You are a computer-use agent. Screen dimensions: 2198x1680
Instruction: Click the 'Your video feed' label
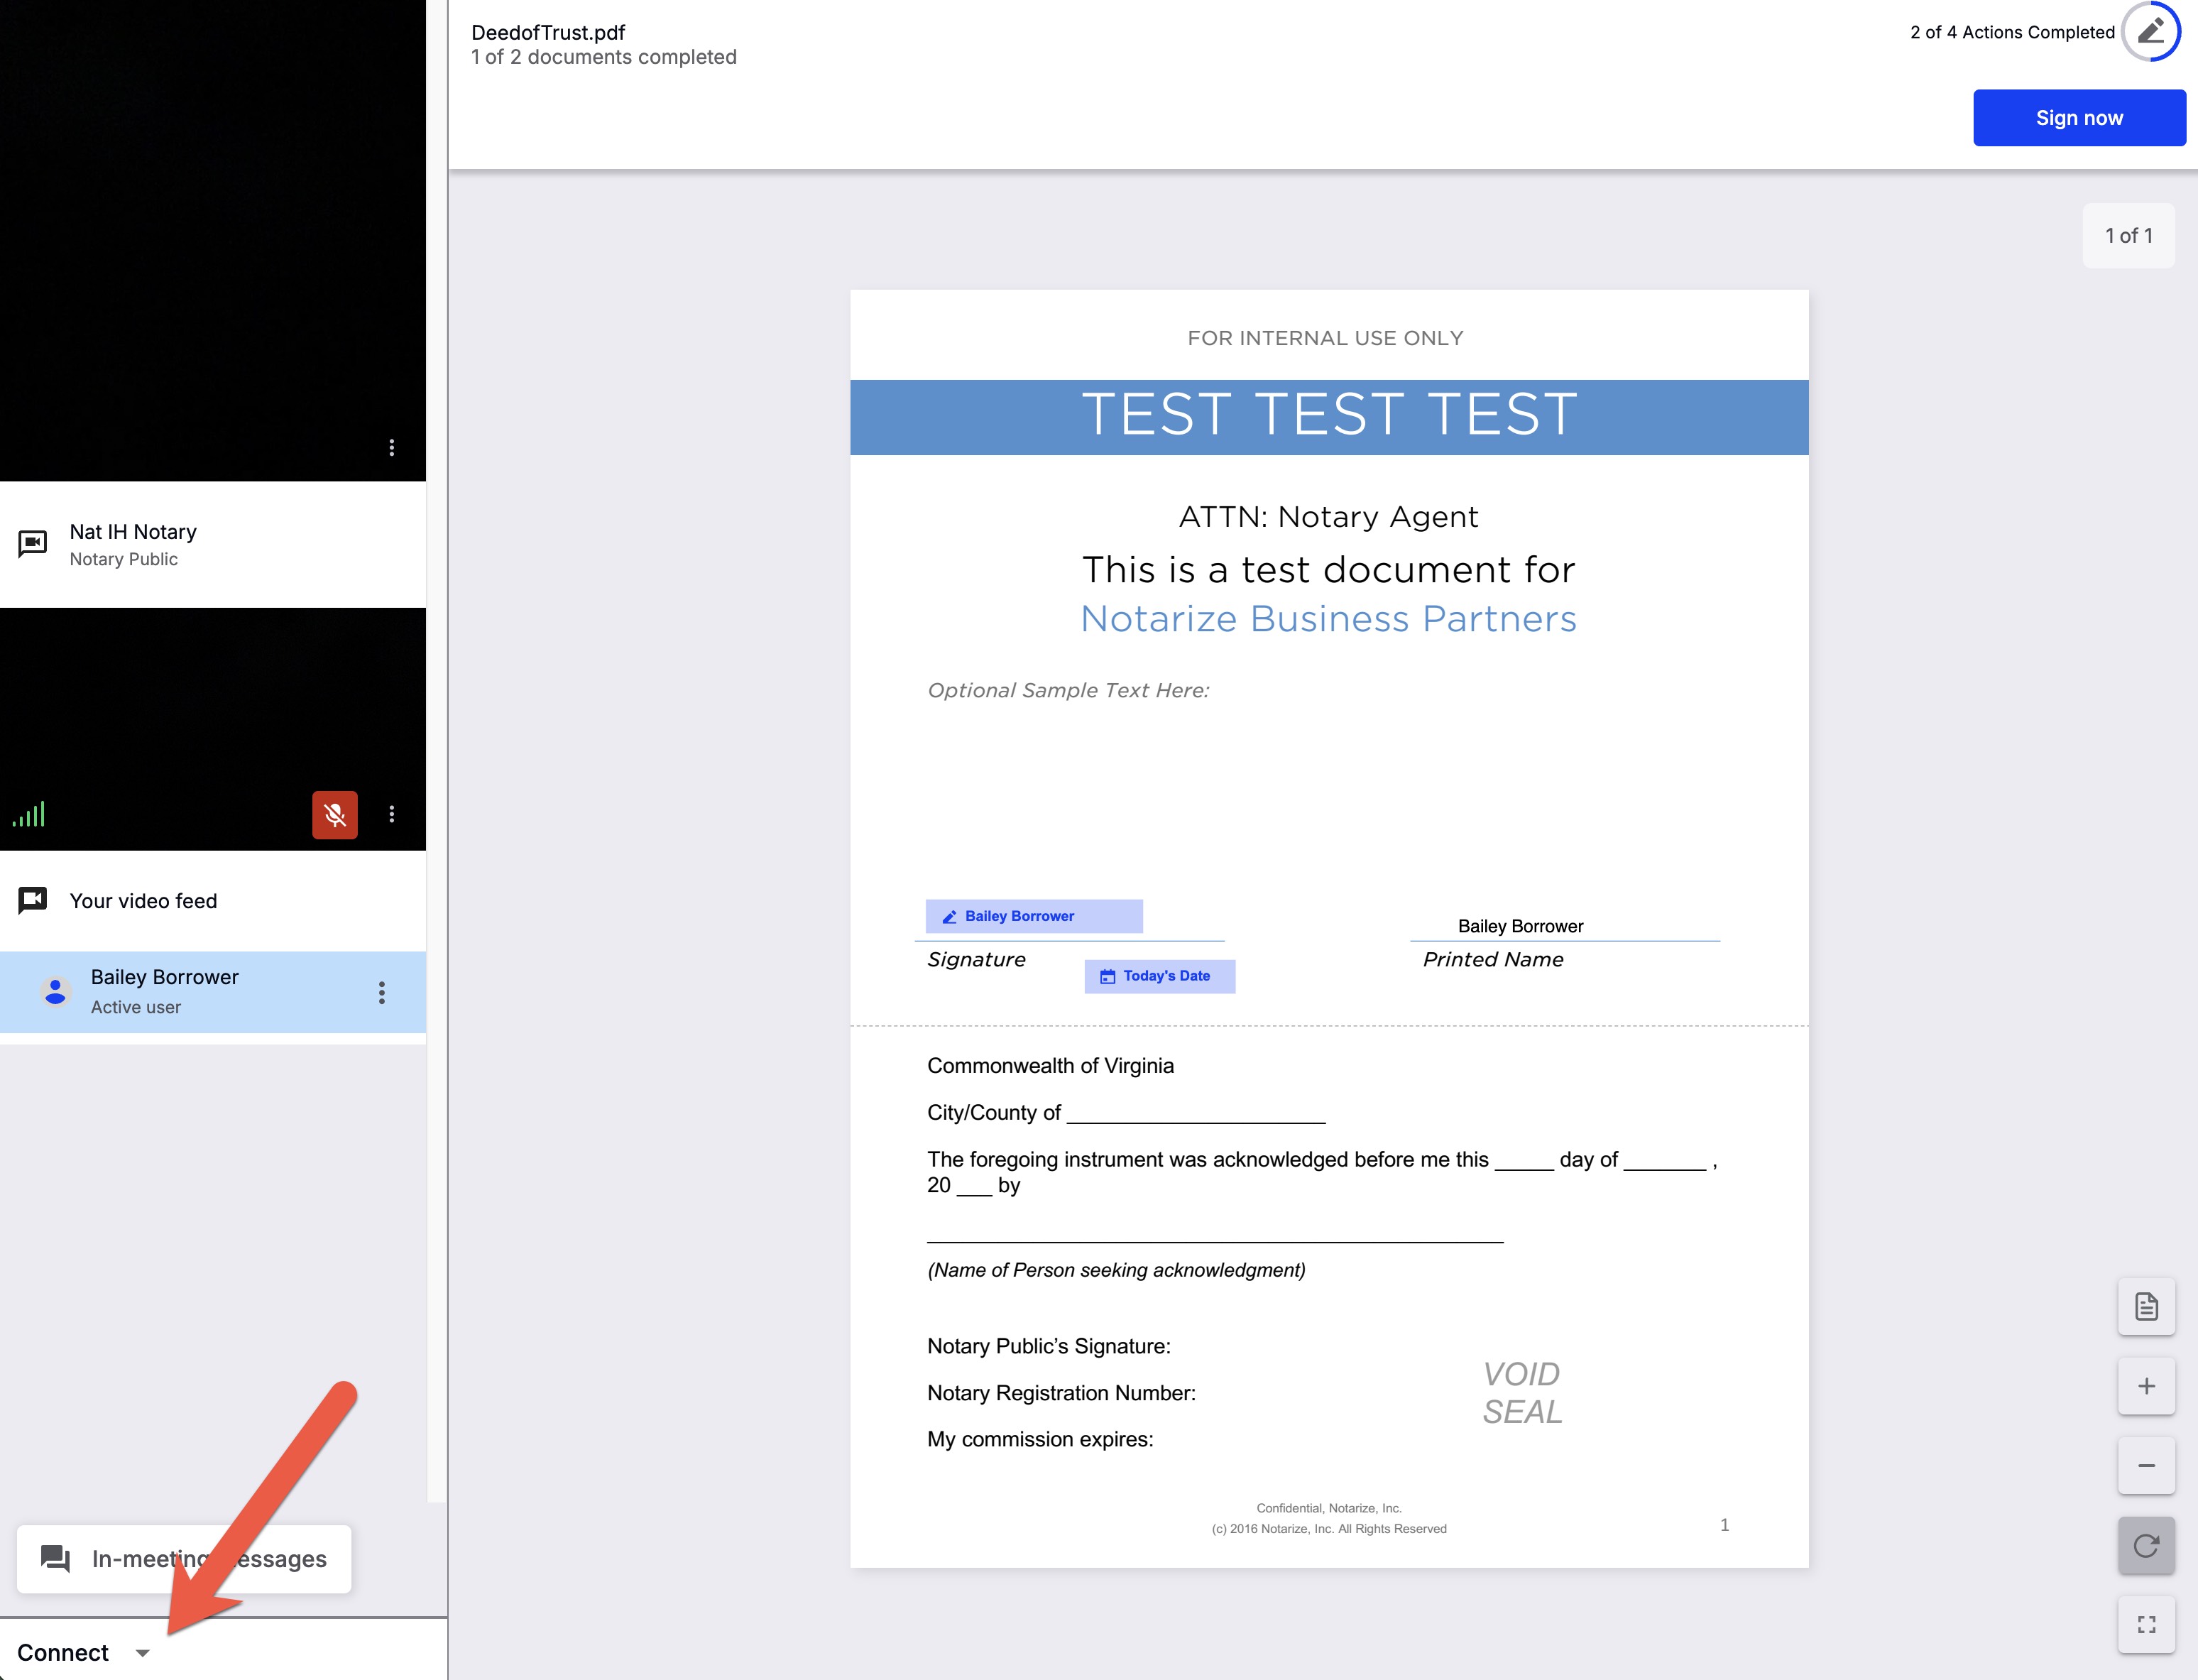point(143,901)
